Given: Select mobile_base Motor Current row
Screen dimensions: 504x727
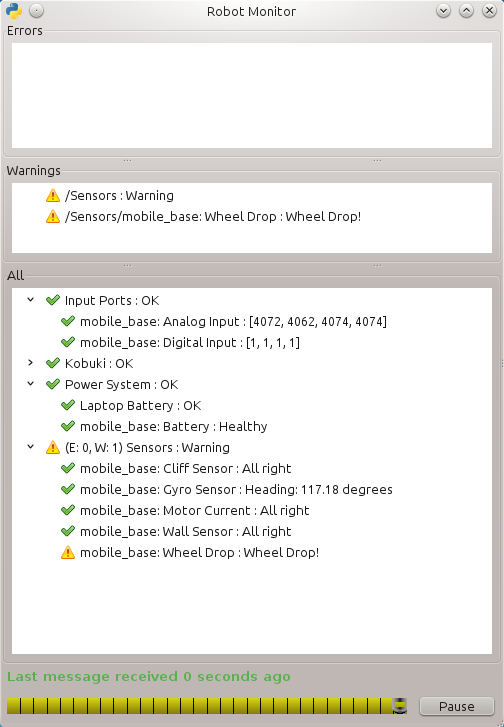Looking at the screenshot, I should (194, 510).
